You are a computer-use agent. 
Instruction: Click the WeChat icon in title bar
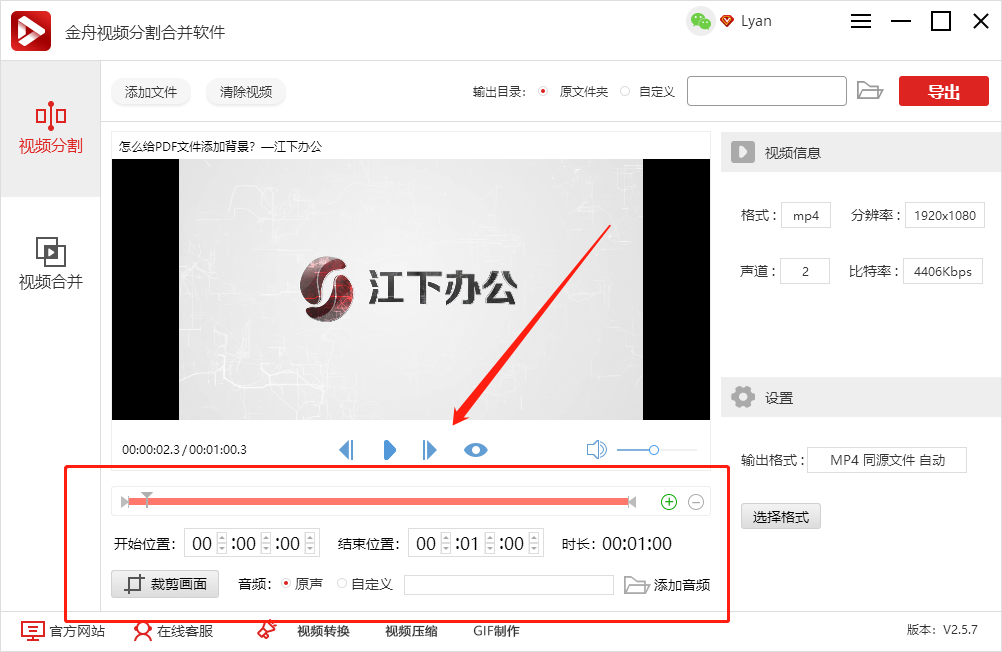click(x=700, y=22)
